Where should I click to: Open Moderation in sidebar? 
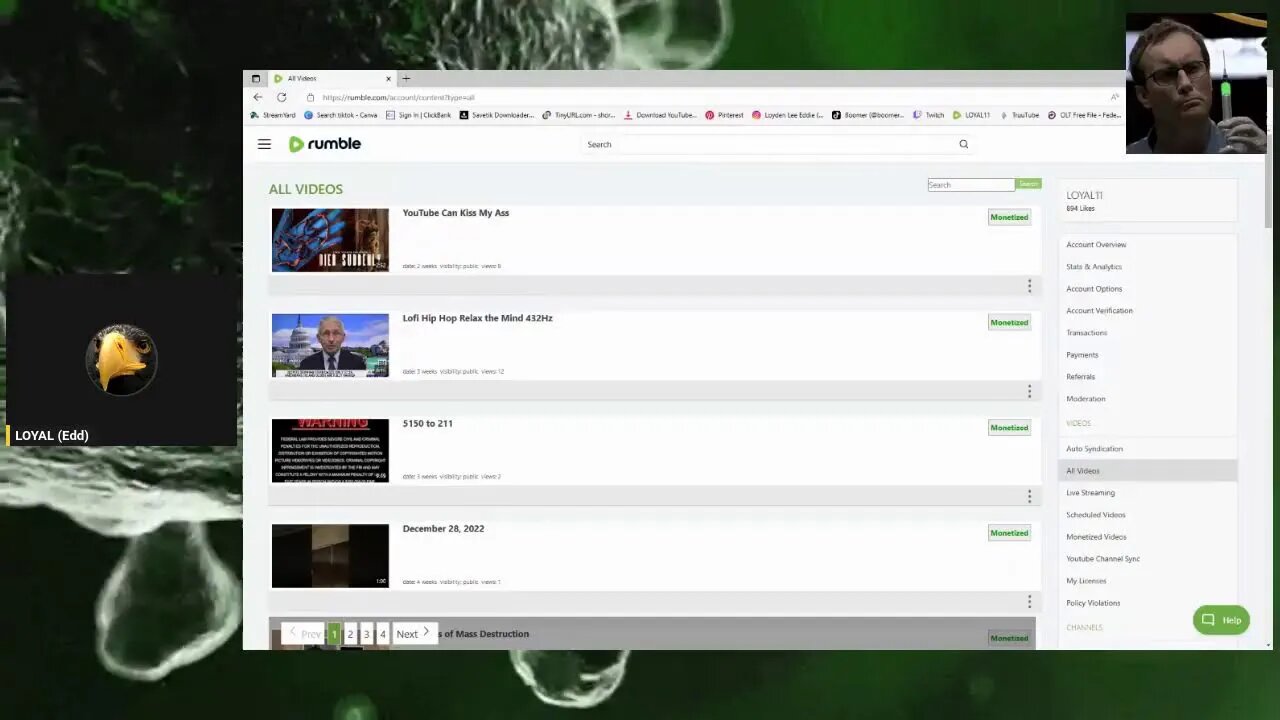[x=1086, y=398]
